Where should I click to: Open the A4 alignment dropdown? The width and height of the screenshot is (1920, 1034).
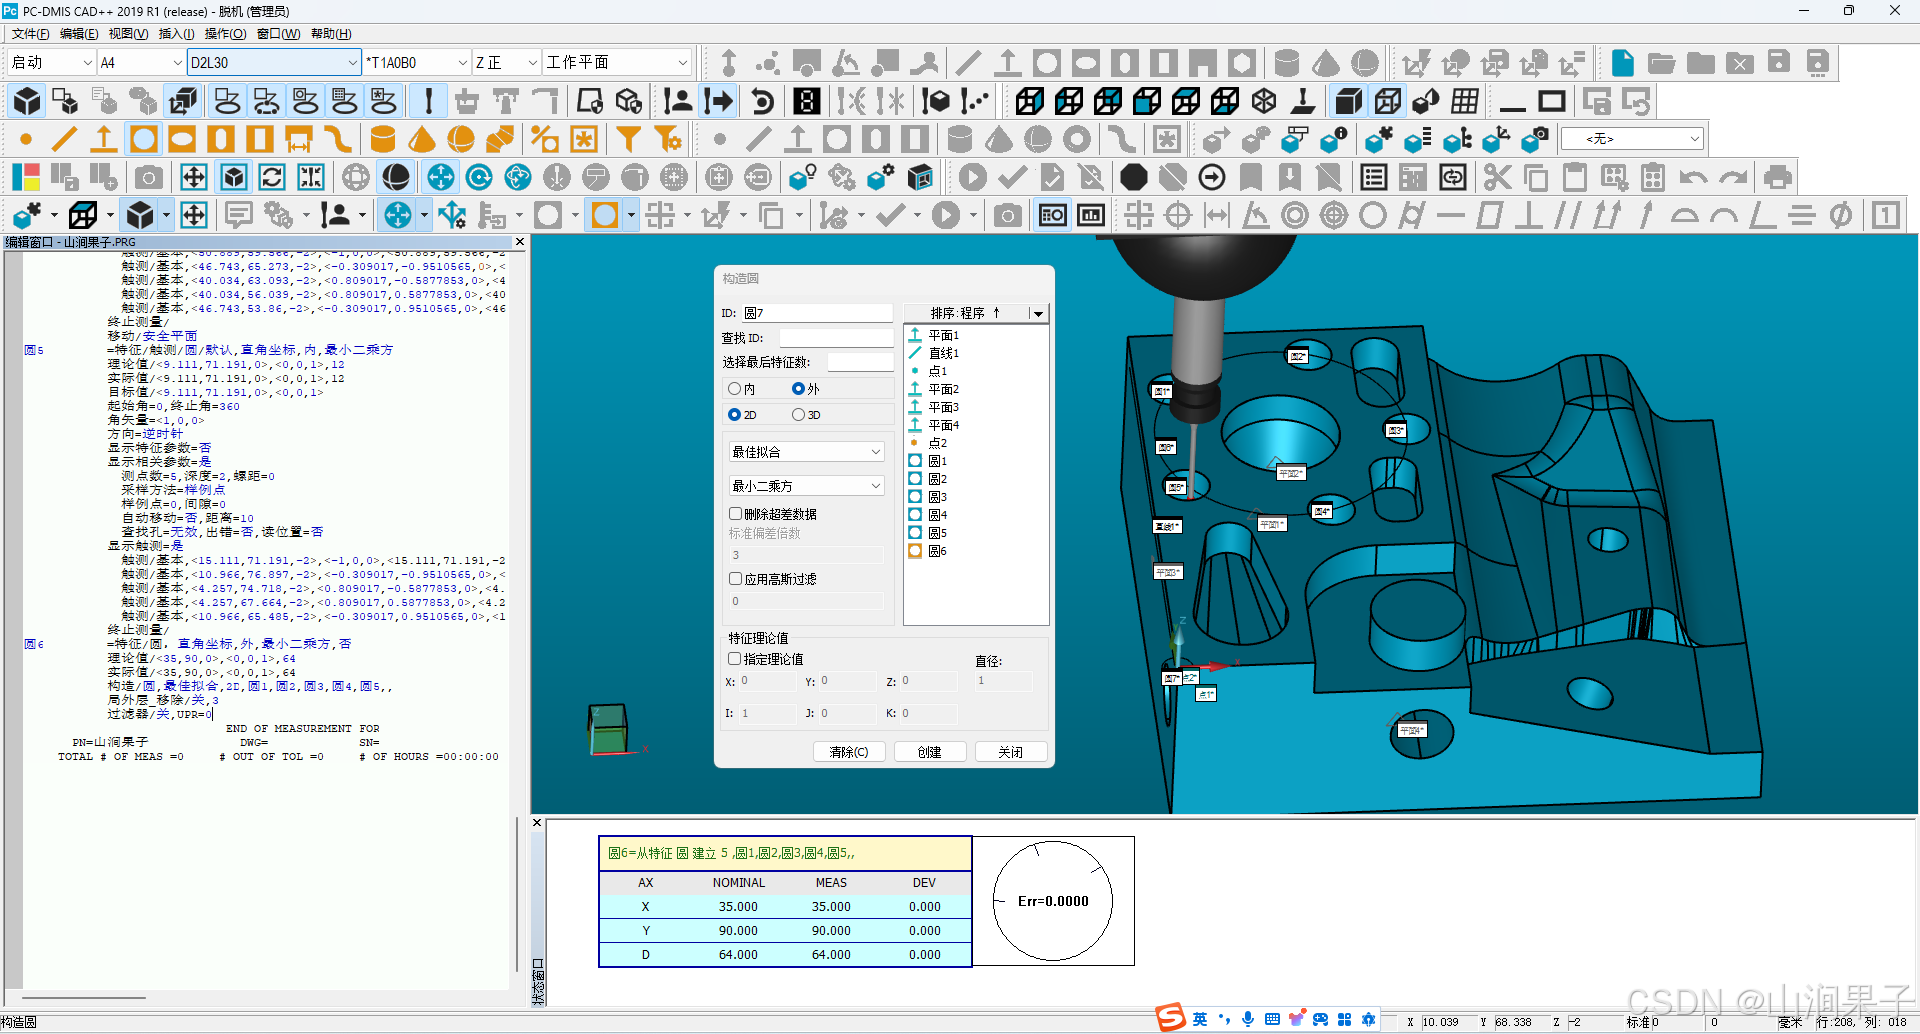(x=141, y=62)
